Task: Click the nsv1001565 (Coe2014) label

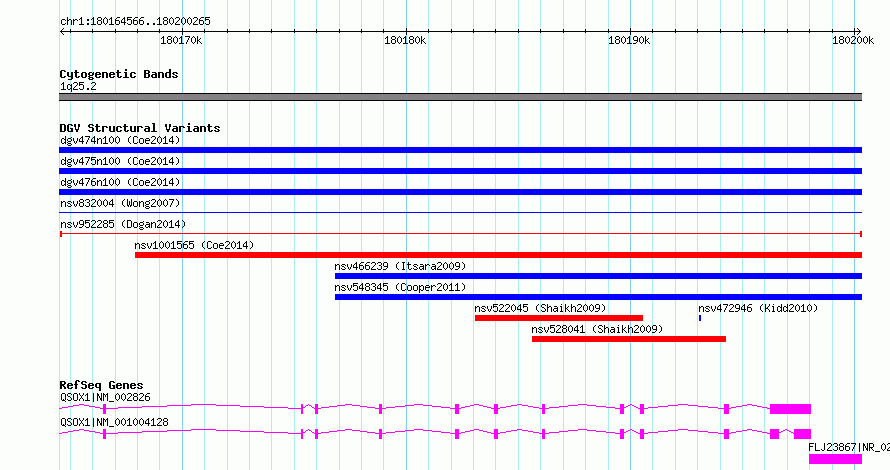Action: (194, 245)
